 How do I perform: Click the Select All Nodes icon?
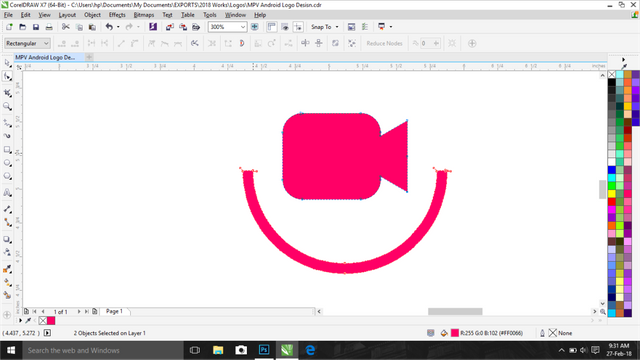click(x=352, y=43)
